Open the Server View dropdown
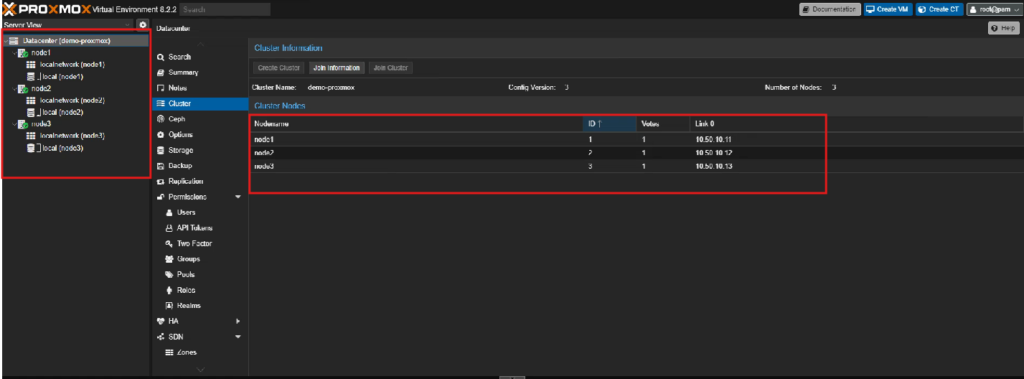The height and width of the screenshot is (379, 1024). 127,25
